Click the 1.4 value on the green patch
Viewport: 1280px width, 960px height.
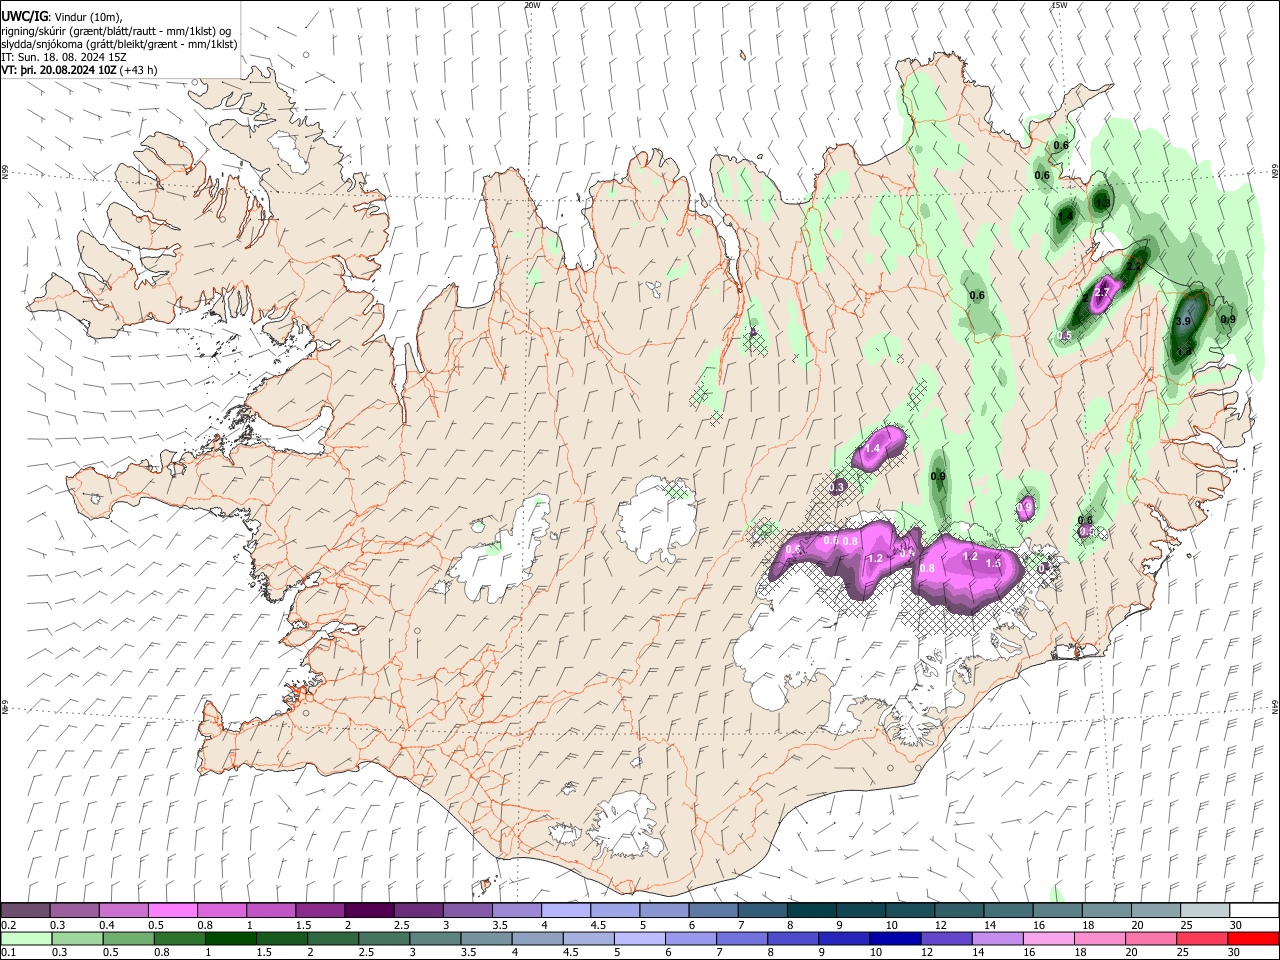[1066, 216]
